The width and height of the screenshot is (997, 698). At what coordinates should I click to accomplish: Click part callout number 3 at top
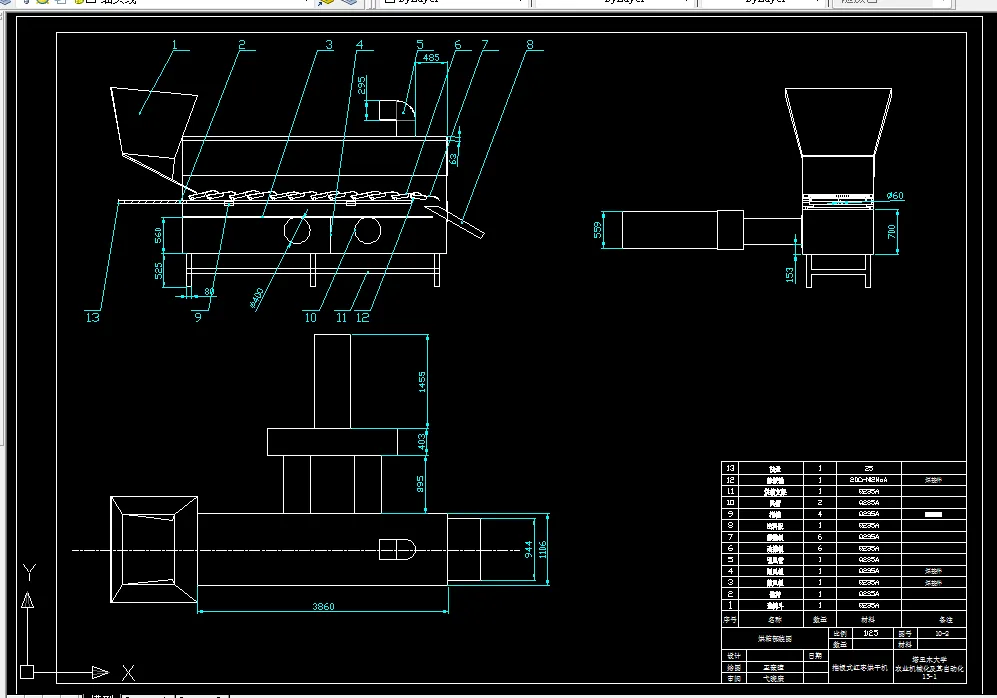point(329,44)
